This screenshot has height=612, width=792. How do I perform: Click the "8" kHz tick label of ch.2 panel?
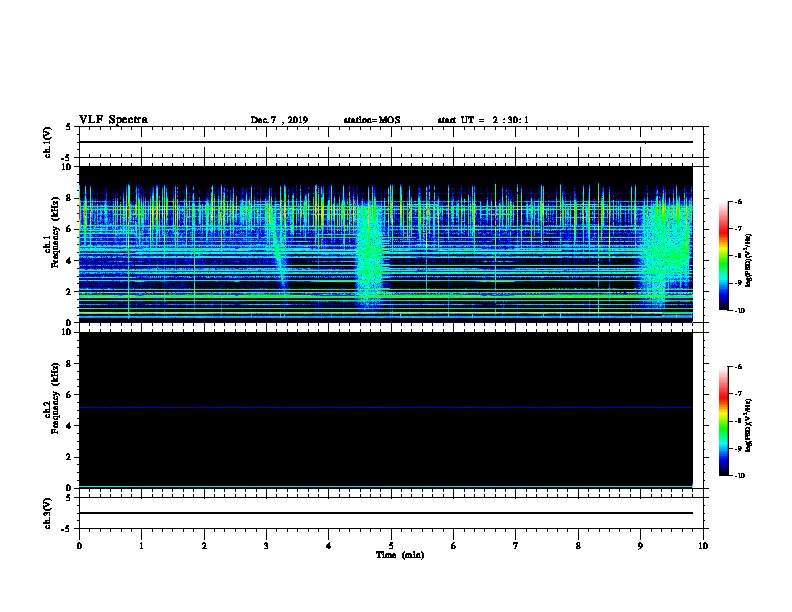tap(69, 364)
